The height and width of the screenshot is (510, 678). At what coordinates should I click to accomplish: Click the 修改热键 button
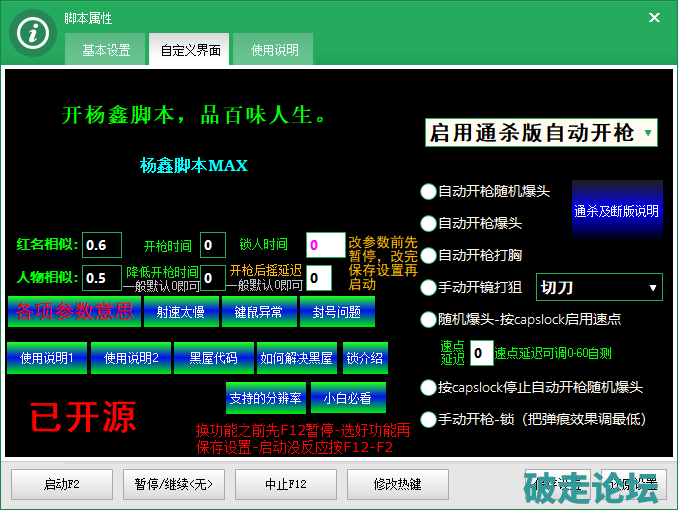[x=397, y=484]
